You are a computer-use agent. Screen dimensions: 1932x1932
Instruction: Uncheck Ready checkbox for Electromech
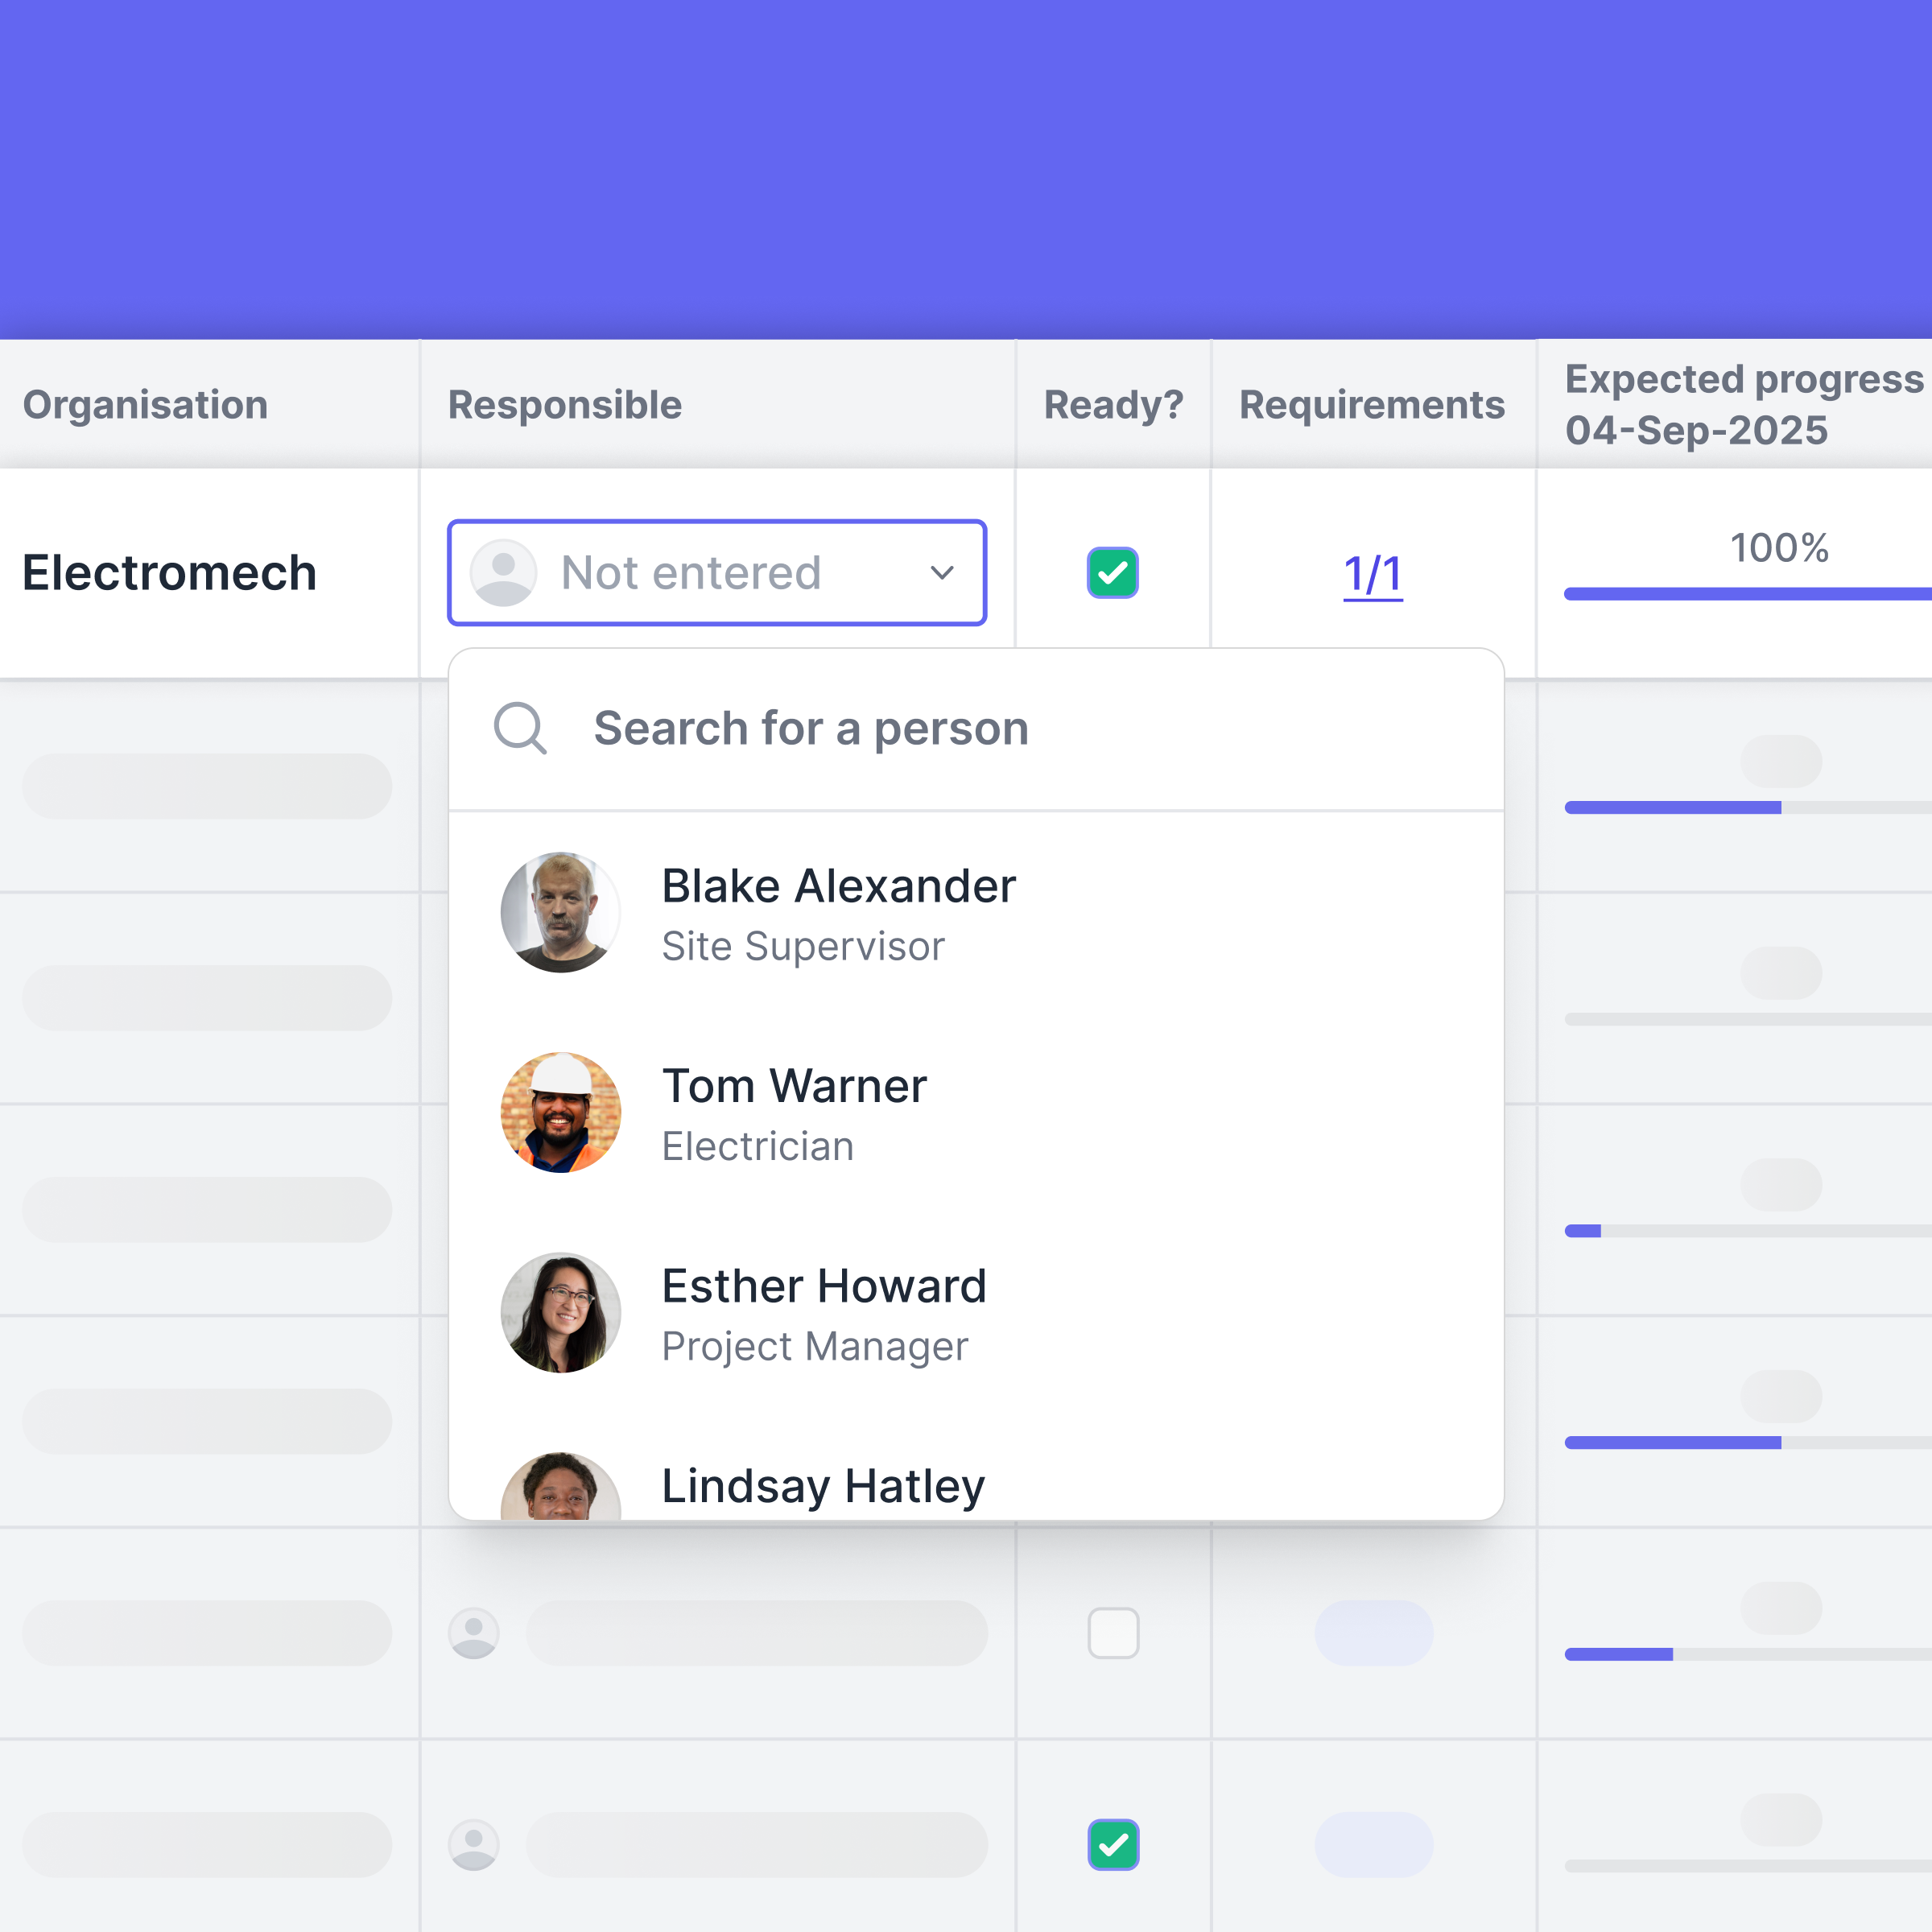pos(1112,573)
